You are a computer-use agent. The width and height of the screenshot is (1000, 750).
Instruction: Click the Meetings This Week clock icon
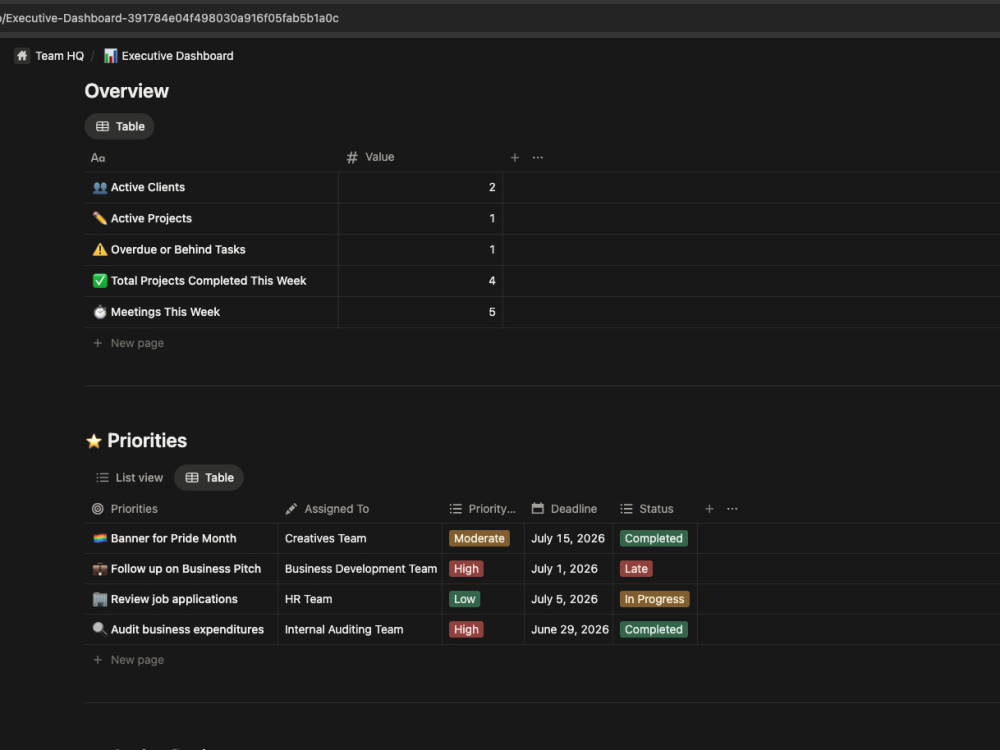click(100, 312)
